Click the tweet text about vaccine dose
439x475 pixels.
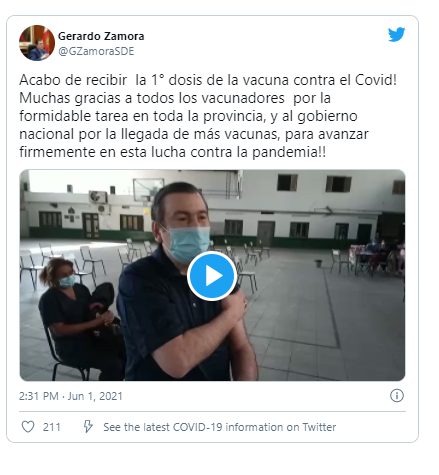(208, 116)
